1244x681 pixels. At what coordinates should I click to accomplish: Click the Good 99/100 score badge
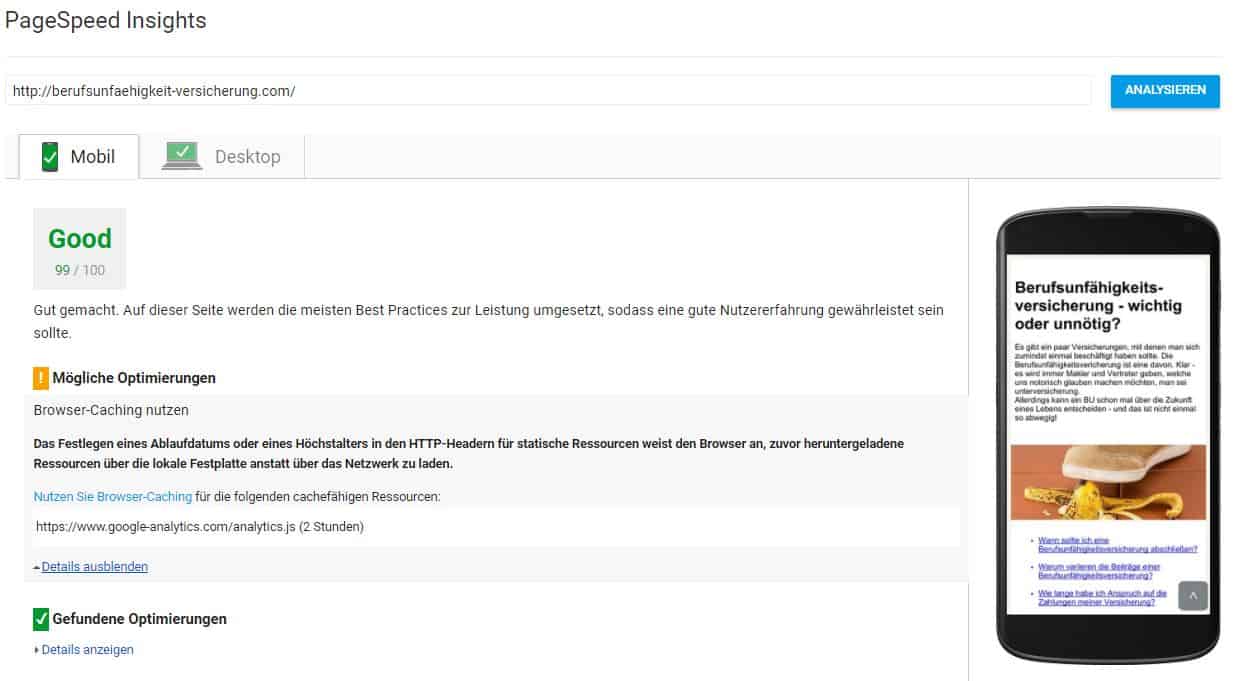pos(80,248)
